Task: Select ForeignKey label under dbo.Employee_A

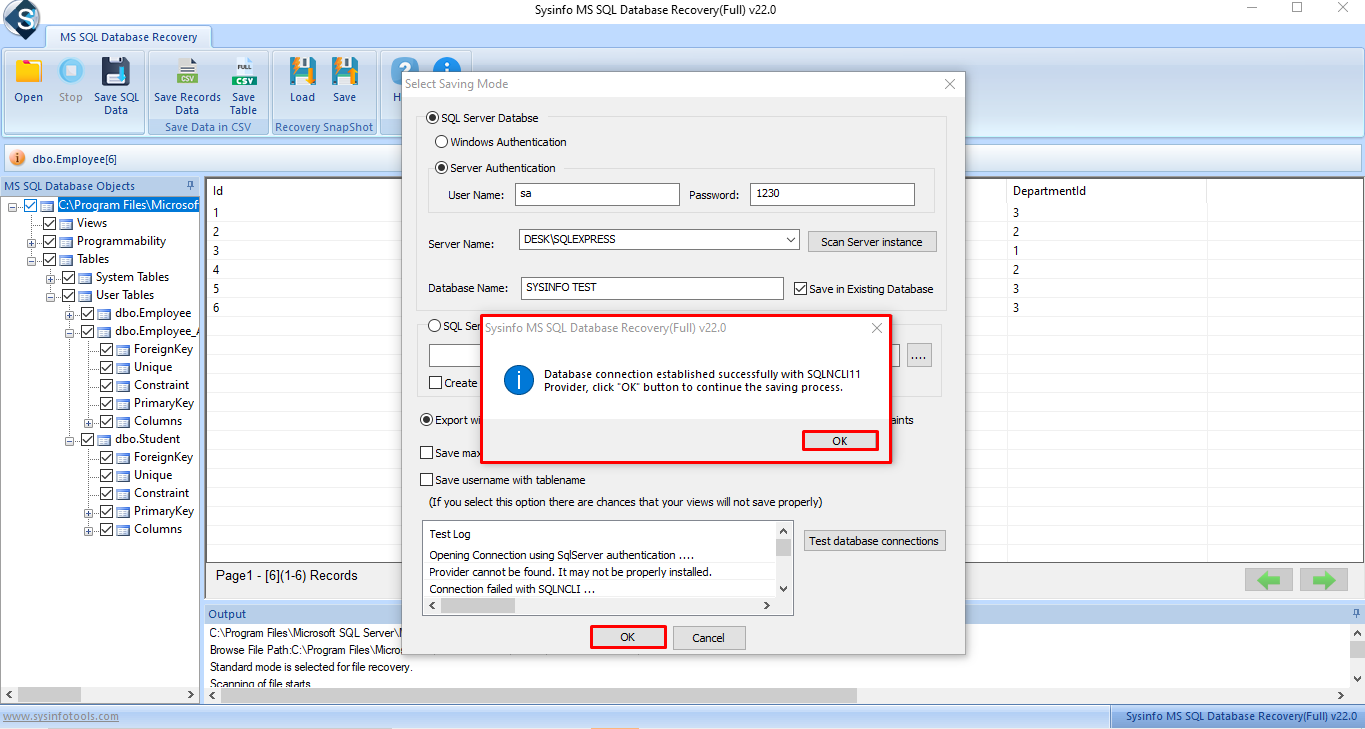Action: point(164,349)
